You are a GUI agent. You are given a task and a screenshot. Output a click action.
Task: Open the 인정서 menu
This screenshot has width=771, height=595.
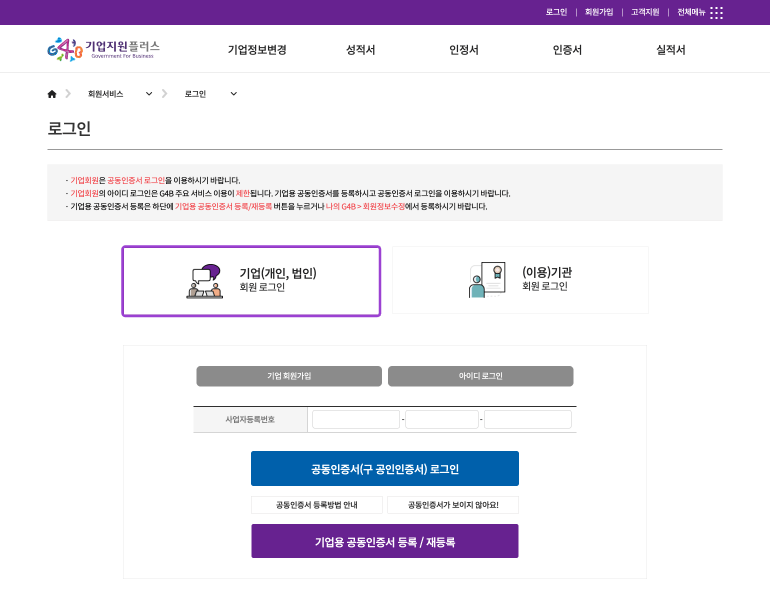pyautogui.click(x=464, y=50)
